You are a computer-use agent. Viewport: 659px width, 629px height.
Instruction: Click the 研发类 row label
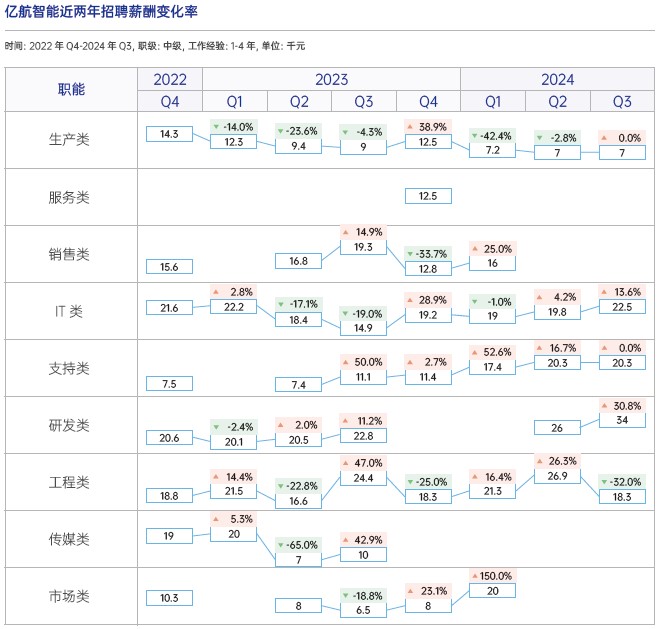click(70, 425)
